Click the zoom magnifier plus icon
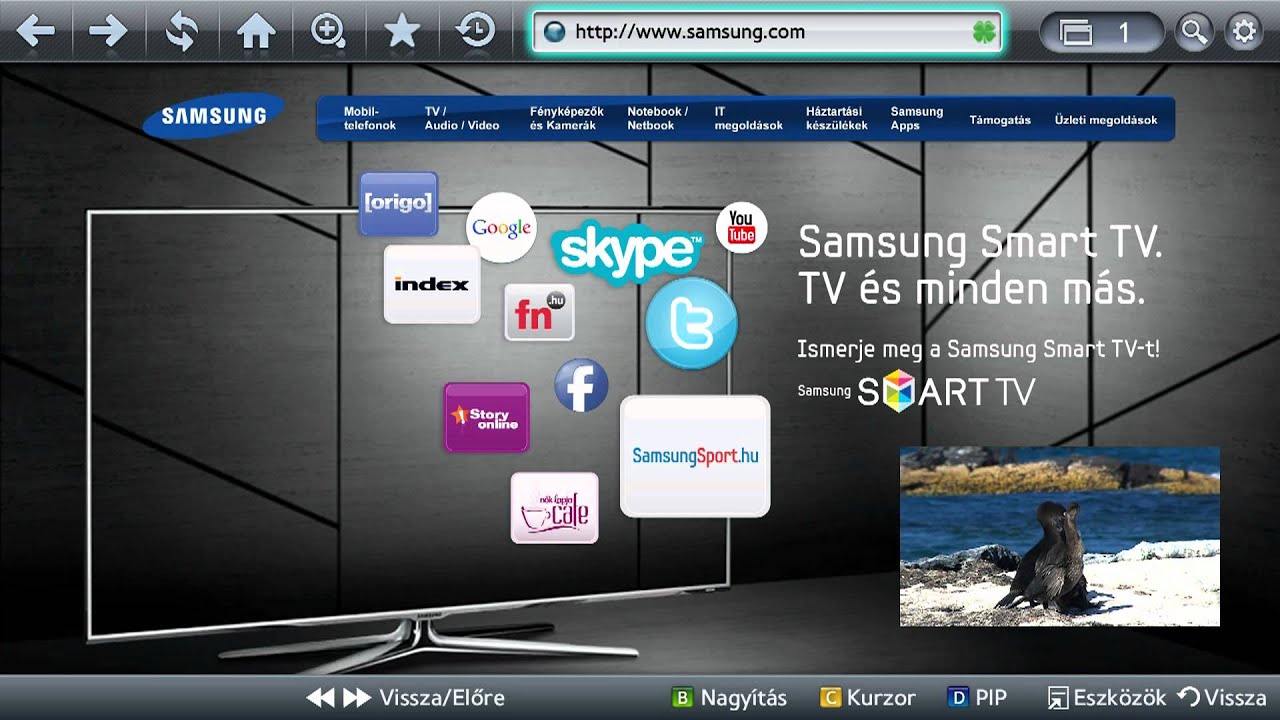 click(x=328, y=32)
